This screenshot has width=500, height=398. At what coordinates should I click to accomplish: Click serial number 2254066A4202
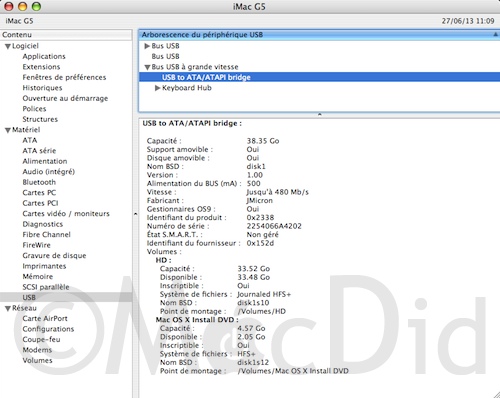tap(274, 226)
